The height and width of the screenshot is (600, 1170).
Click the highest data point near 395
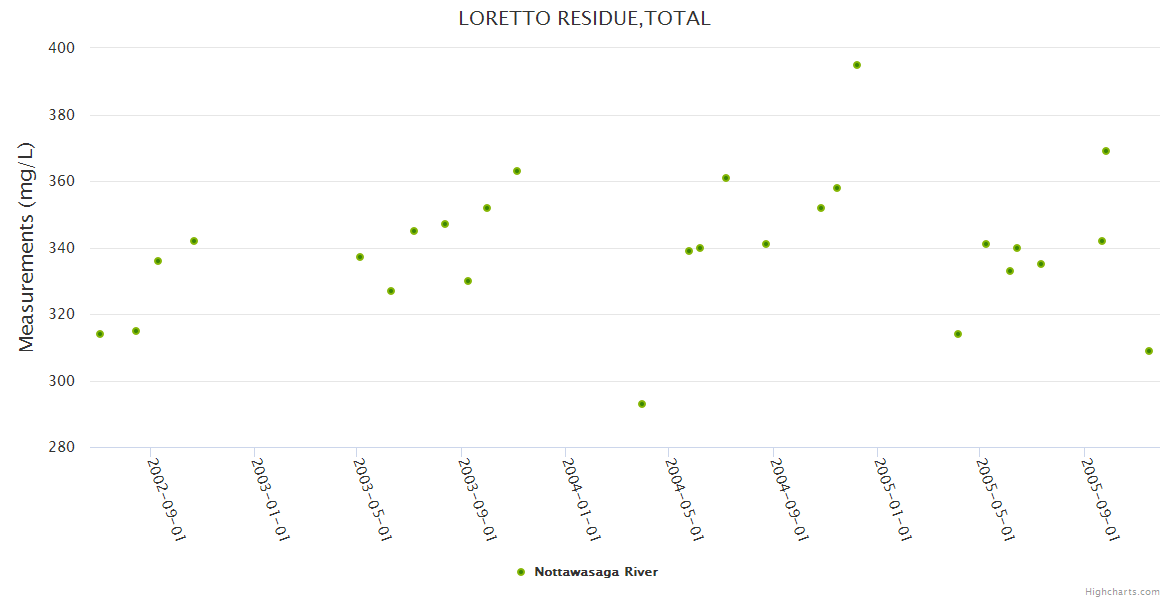tap(857, 65)
